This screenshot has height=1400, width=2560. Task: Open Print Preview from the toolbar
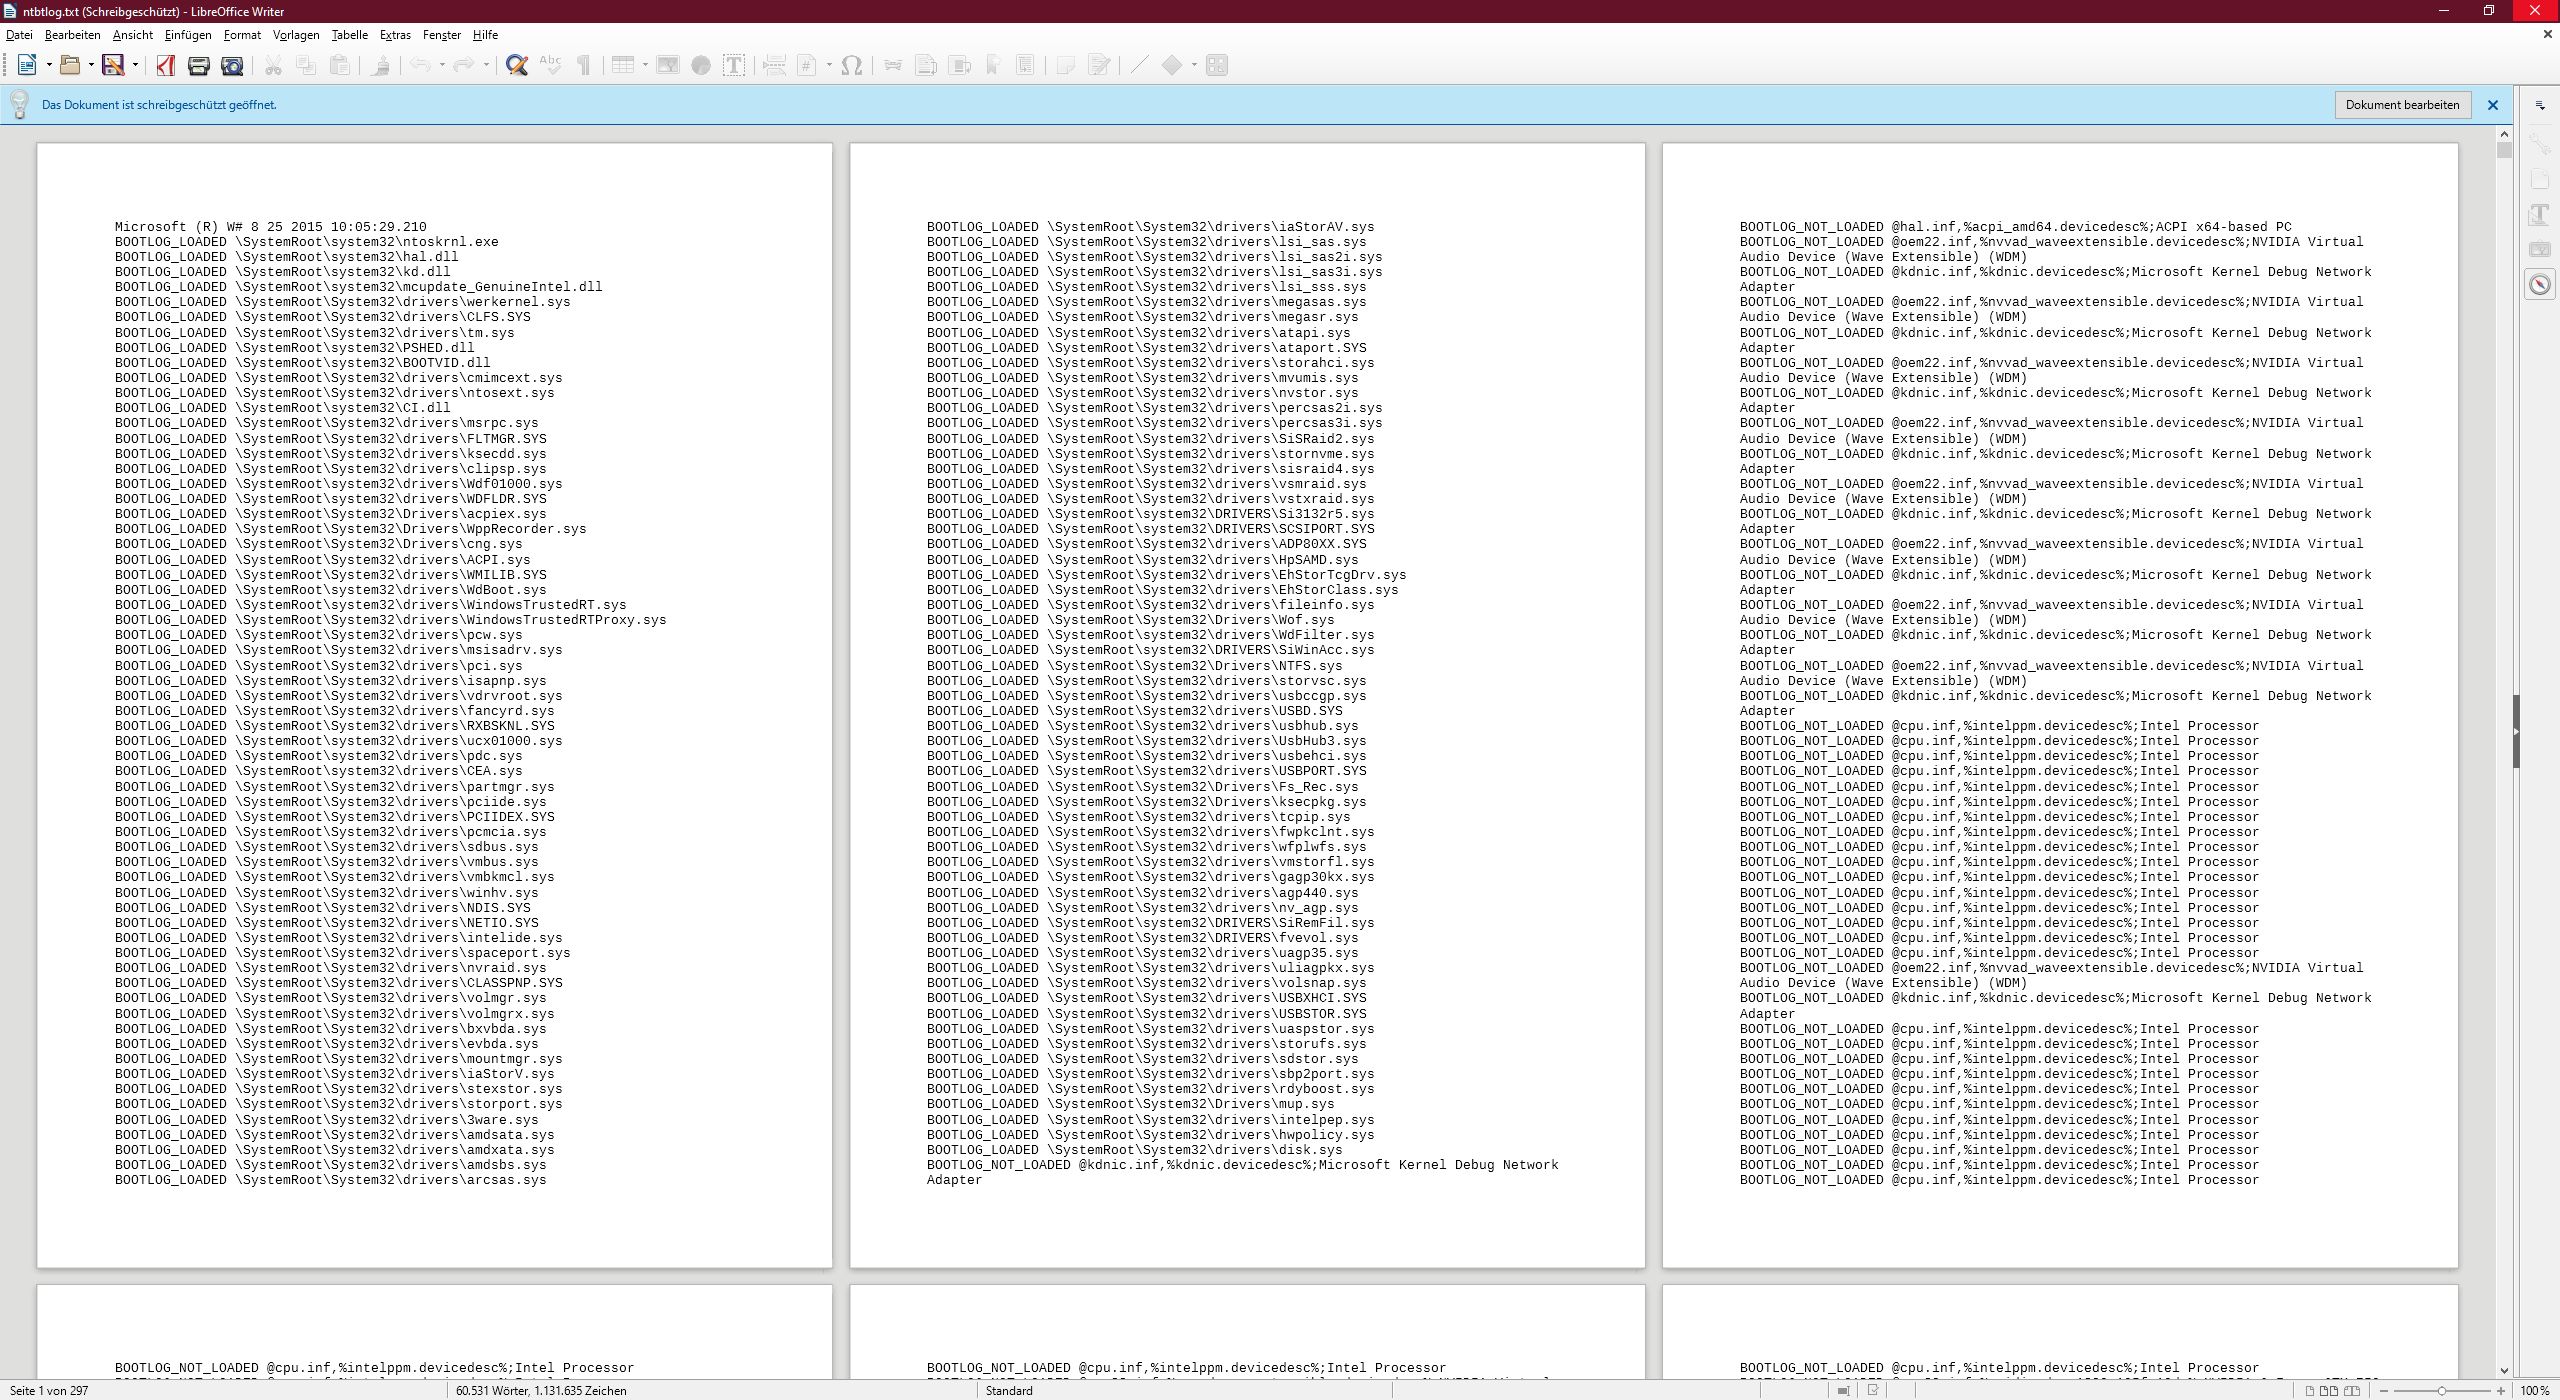pos(232,66)
